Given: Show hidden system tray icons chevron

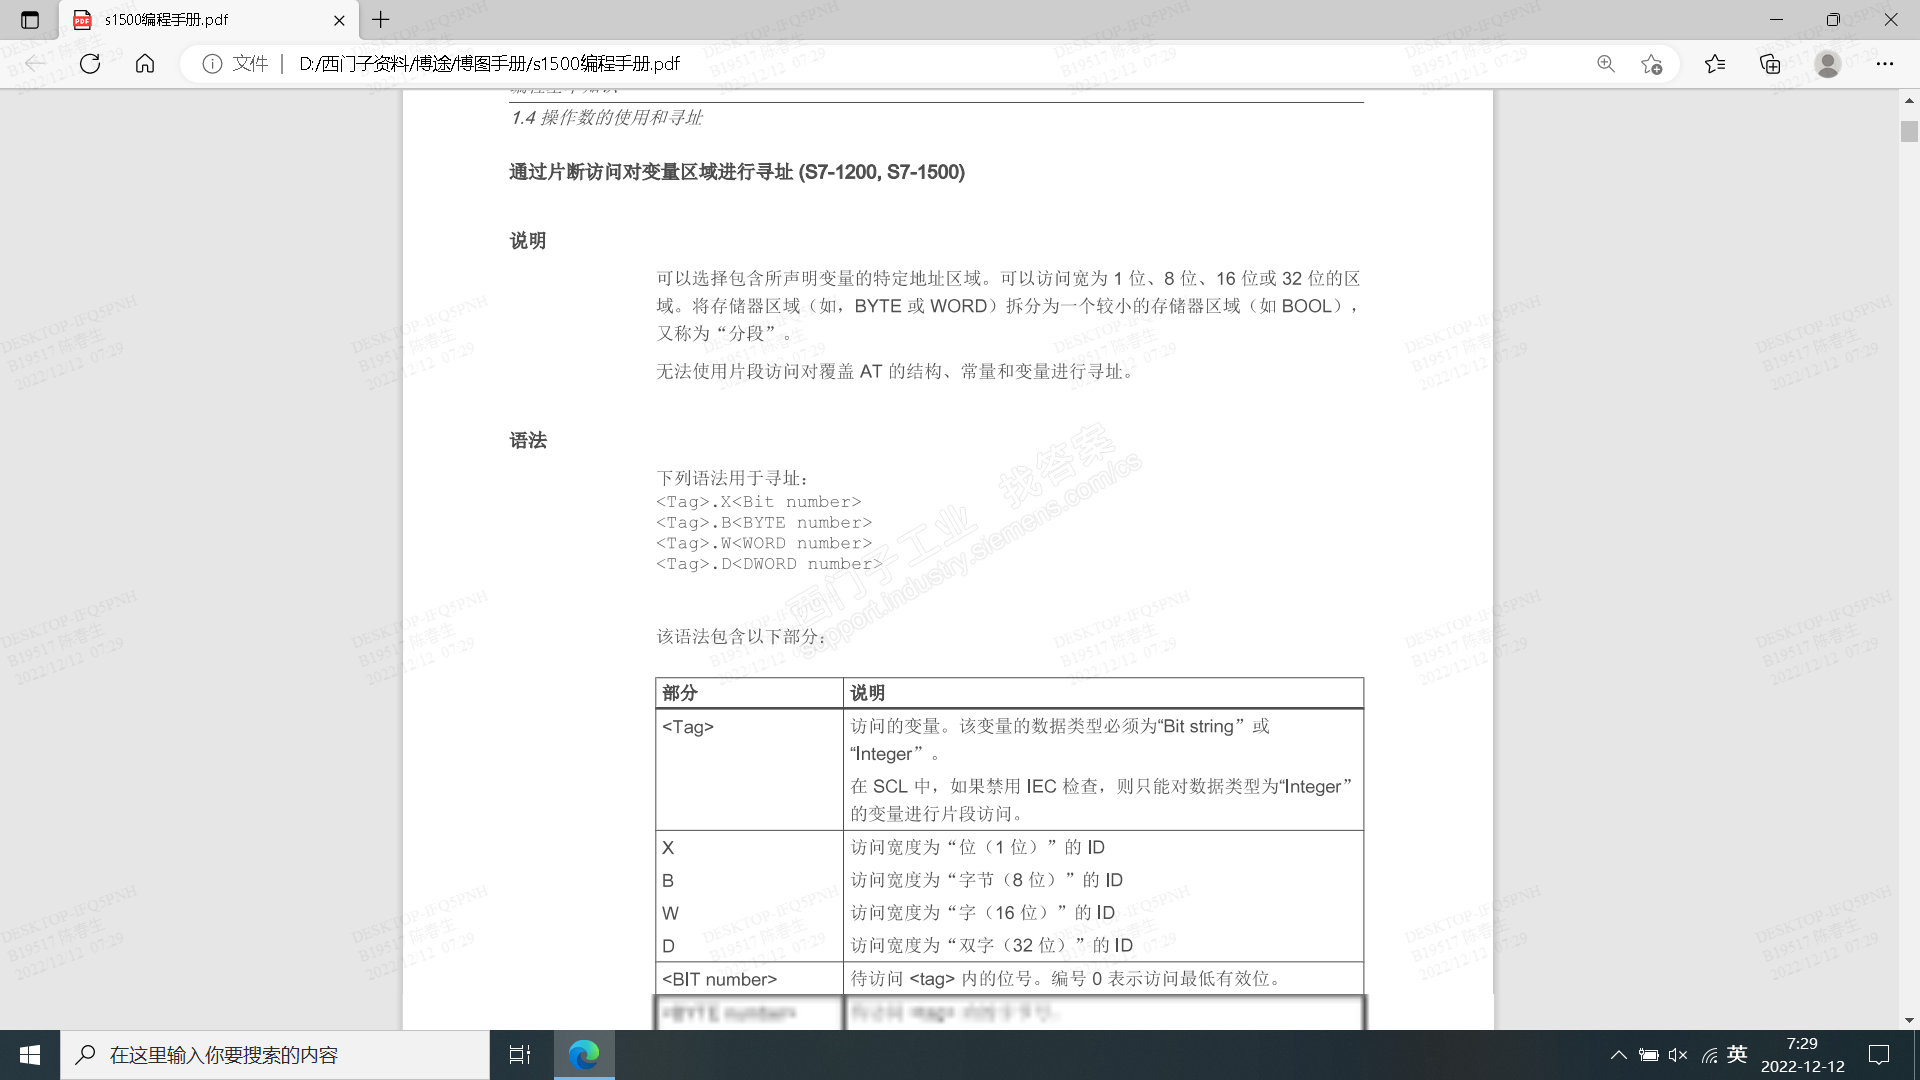Looking at the screenshot, I should pos(1618,1055).
